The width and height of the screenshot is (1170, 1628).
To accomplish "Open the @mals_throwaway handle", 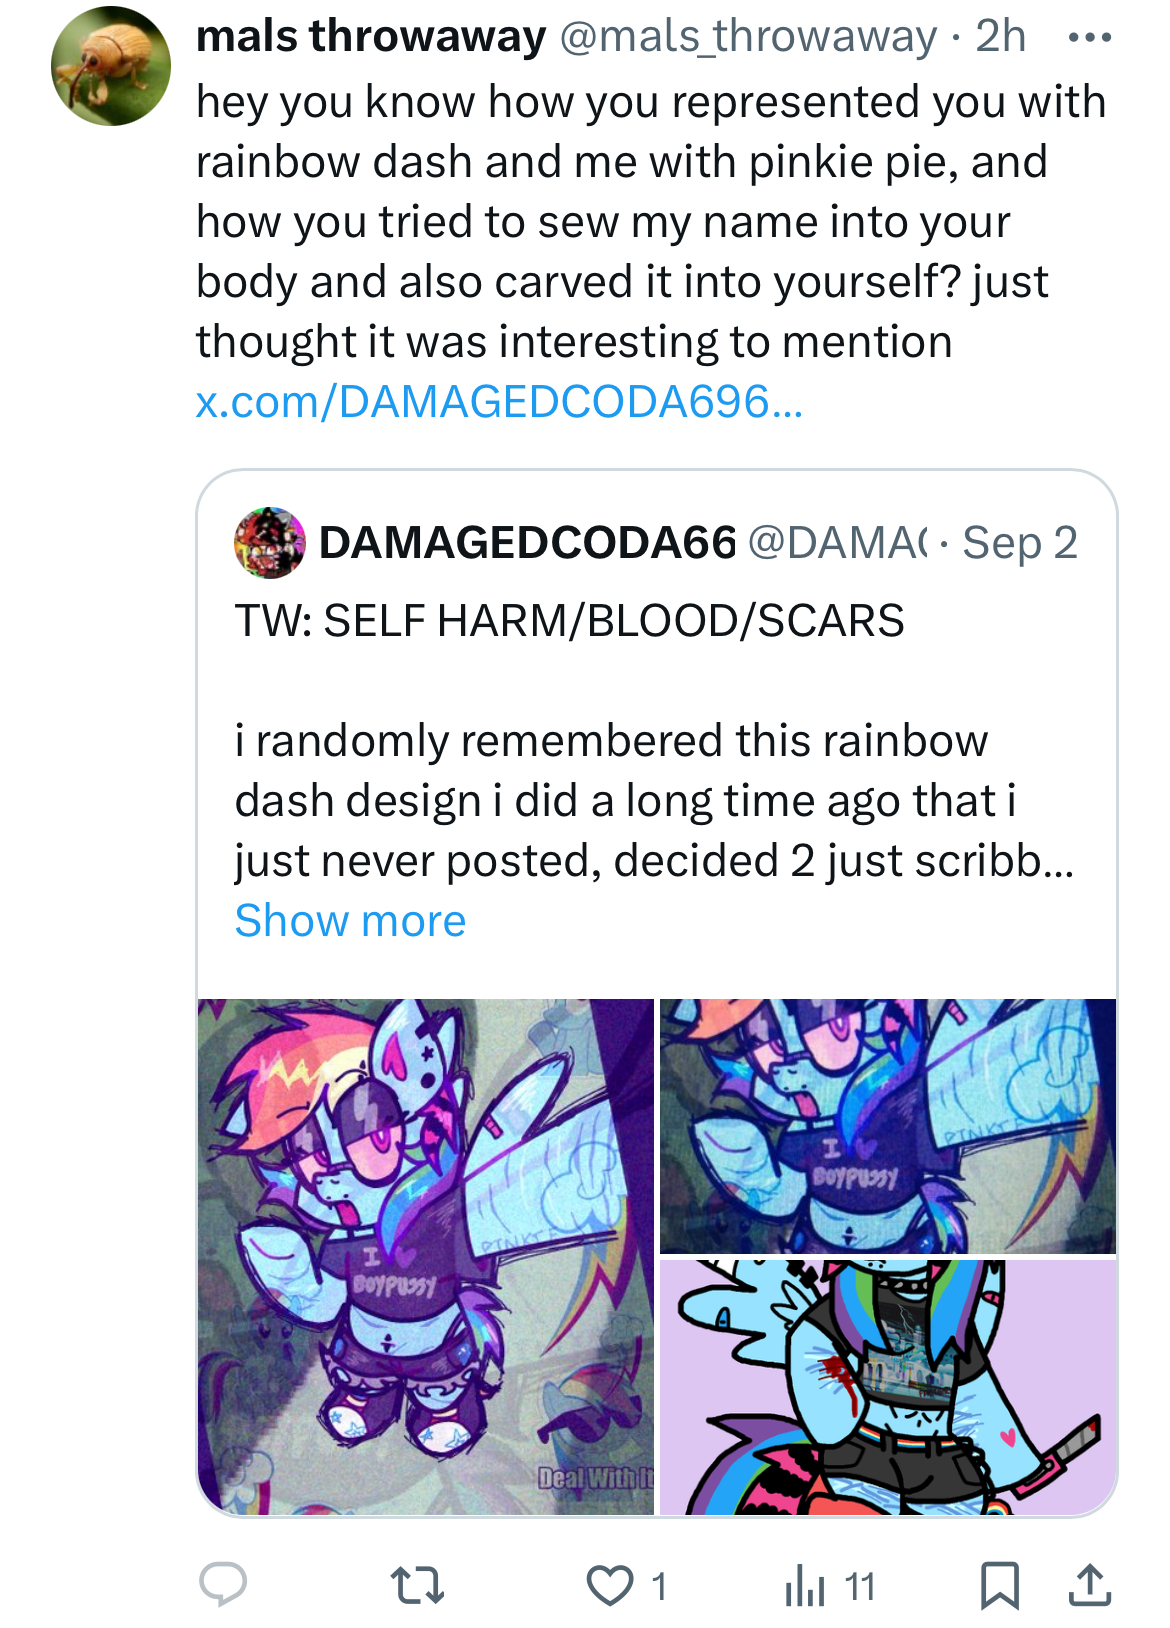I will (x=748, y=36).
